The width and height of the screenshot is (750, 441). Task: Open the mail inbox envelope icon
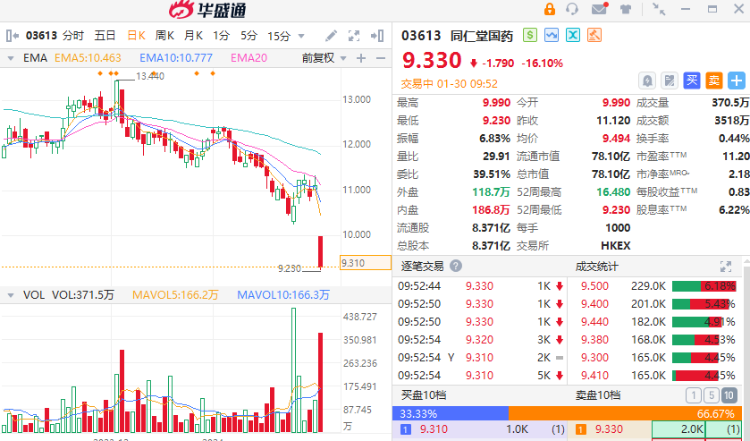tap(599, 9)
